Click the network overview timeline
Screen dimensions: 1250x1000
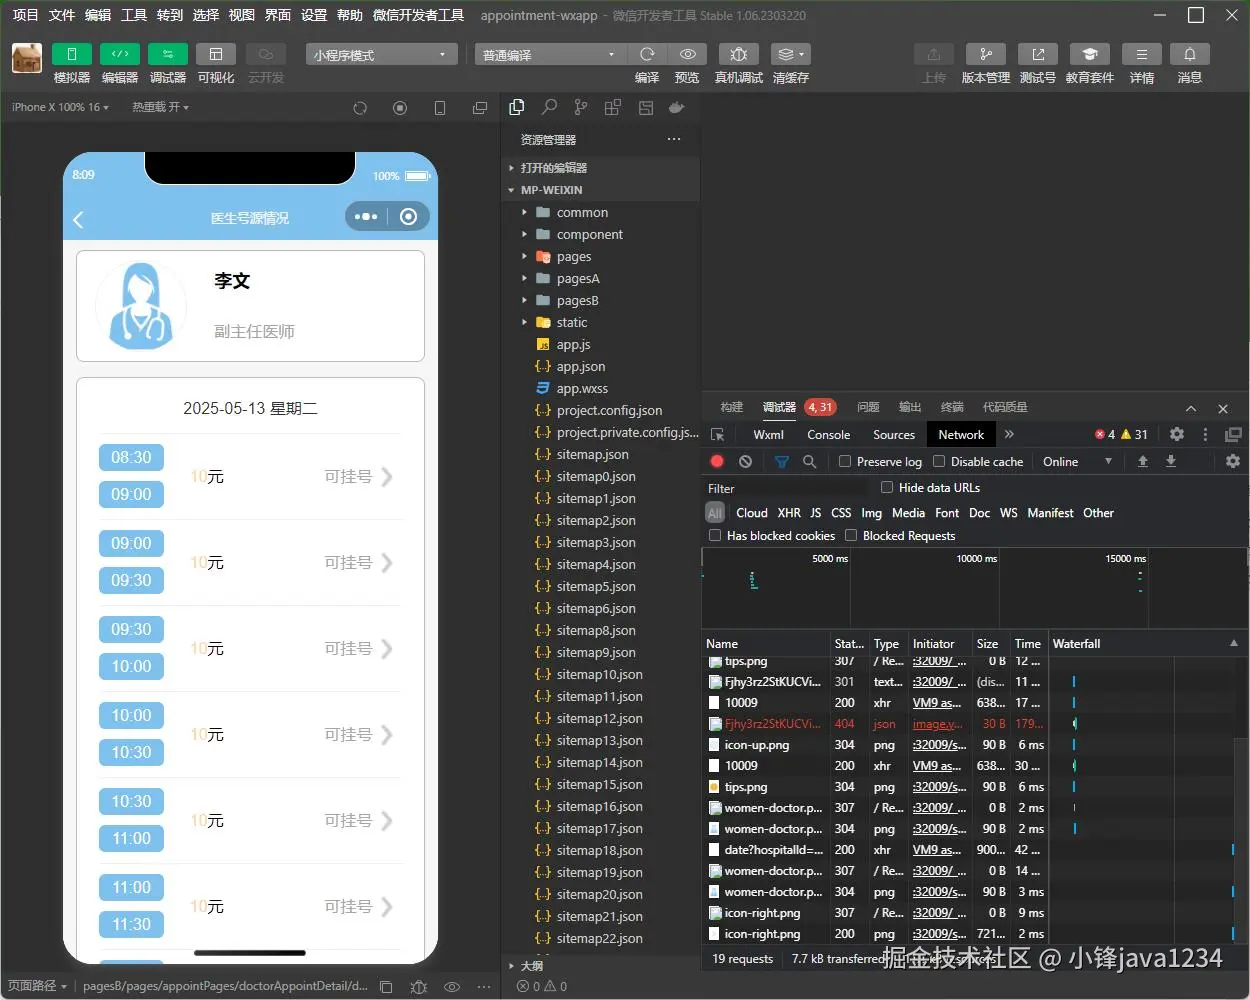click(975, 588)
